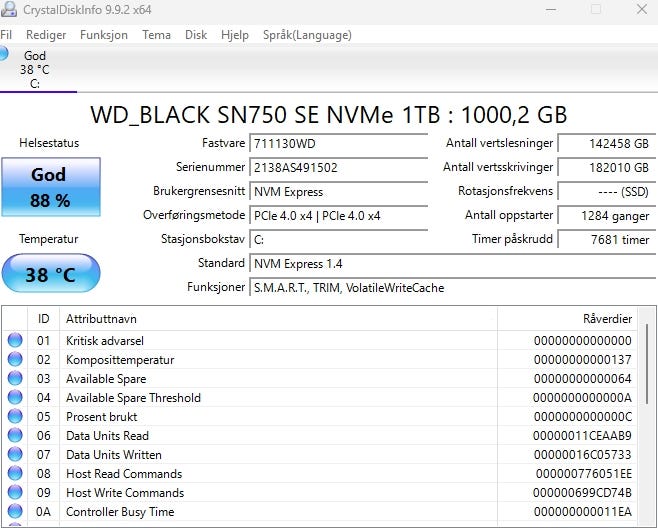
Task: Click the Antall vertslesninger value 142458 GB
Action: pos(606,144)
